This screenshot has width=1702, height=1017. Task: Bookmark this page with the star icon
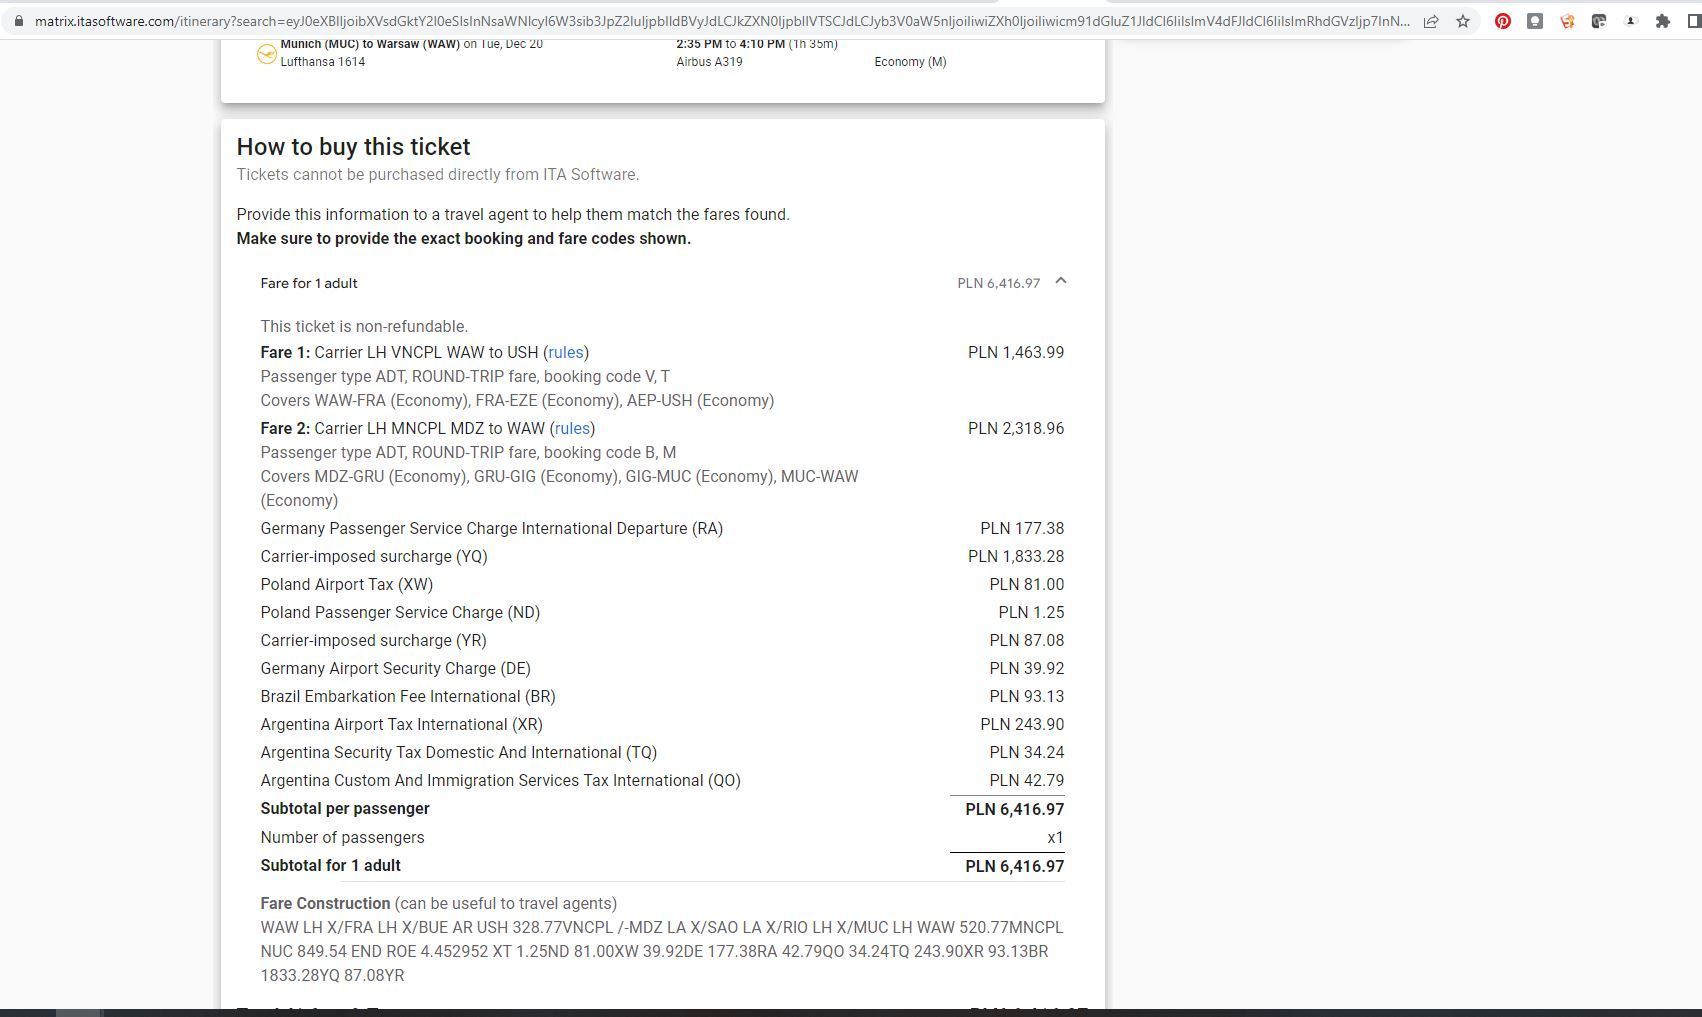click(1463, 21)
